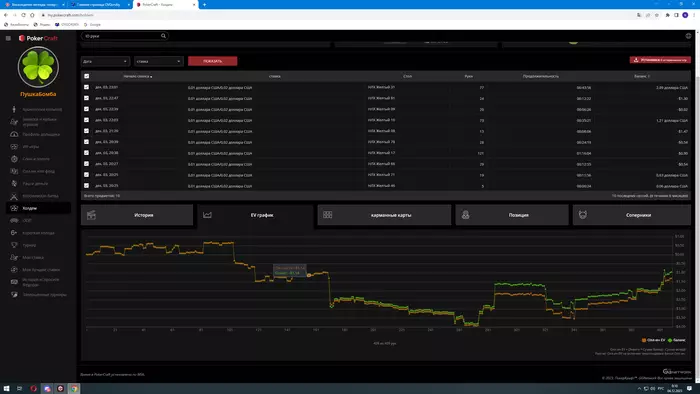Open the Заметки и ярлыки игроков icon
Screen dimensions: 700x394
tap(14, 121)
